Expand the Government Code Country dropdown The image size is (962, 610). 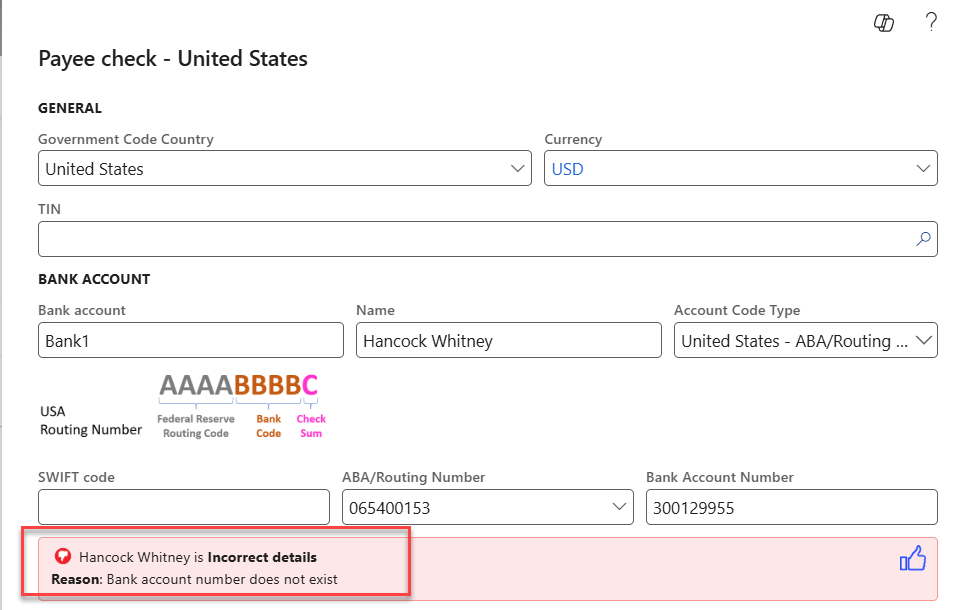coord(517,169)
